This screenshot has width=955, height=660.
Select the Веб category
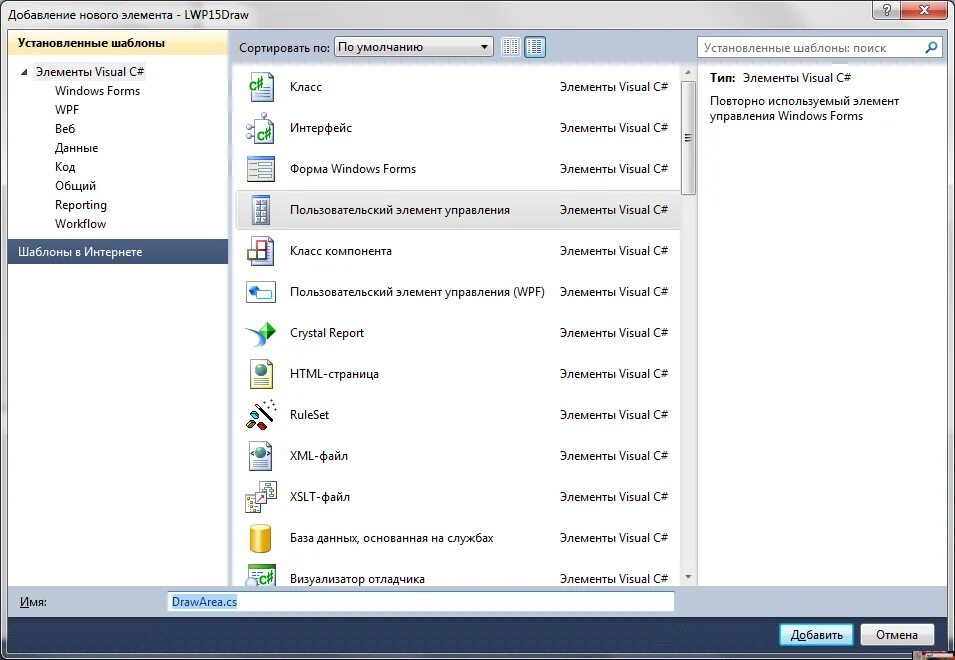pos(65,128)
